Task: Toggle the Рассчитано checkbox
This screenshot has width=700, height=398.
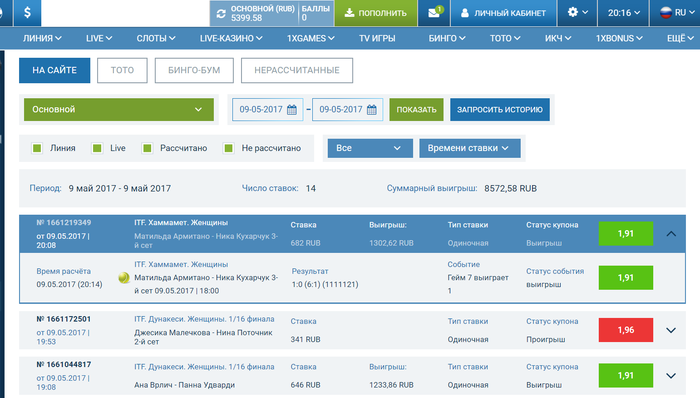Action: click(x=147, y=148)
